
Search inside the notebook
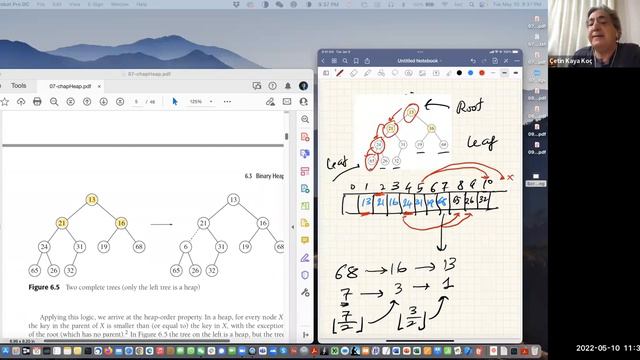pyautogui.click(x=345, y=61)
